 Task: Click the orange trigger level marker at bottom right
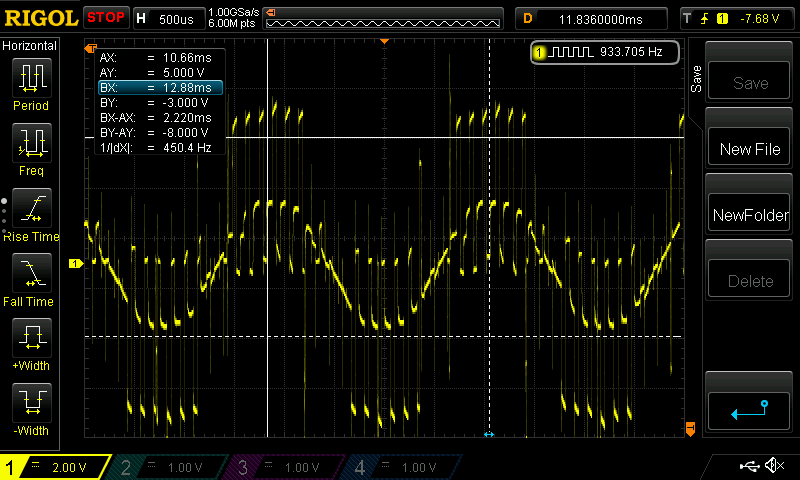tap(690, 429)
